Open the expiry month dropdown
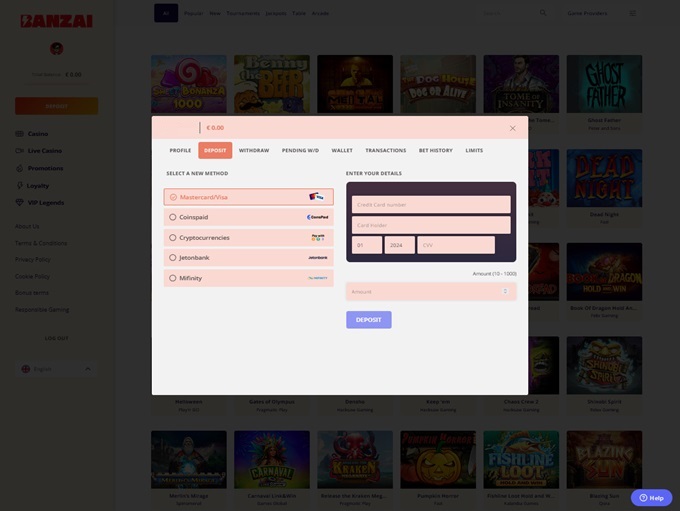The image size is (680, 511). click(366, 245)
